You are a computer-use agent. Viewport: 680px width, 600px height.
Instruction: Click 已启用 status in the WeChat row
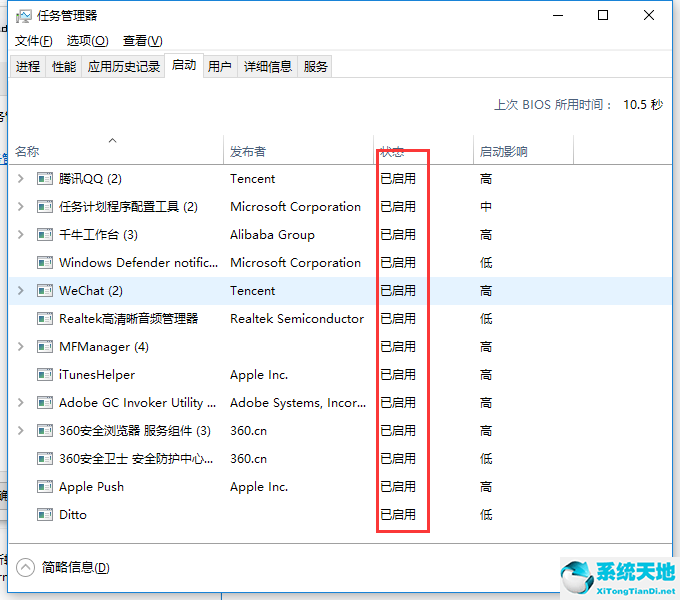pos(398,290)
